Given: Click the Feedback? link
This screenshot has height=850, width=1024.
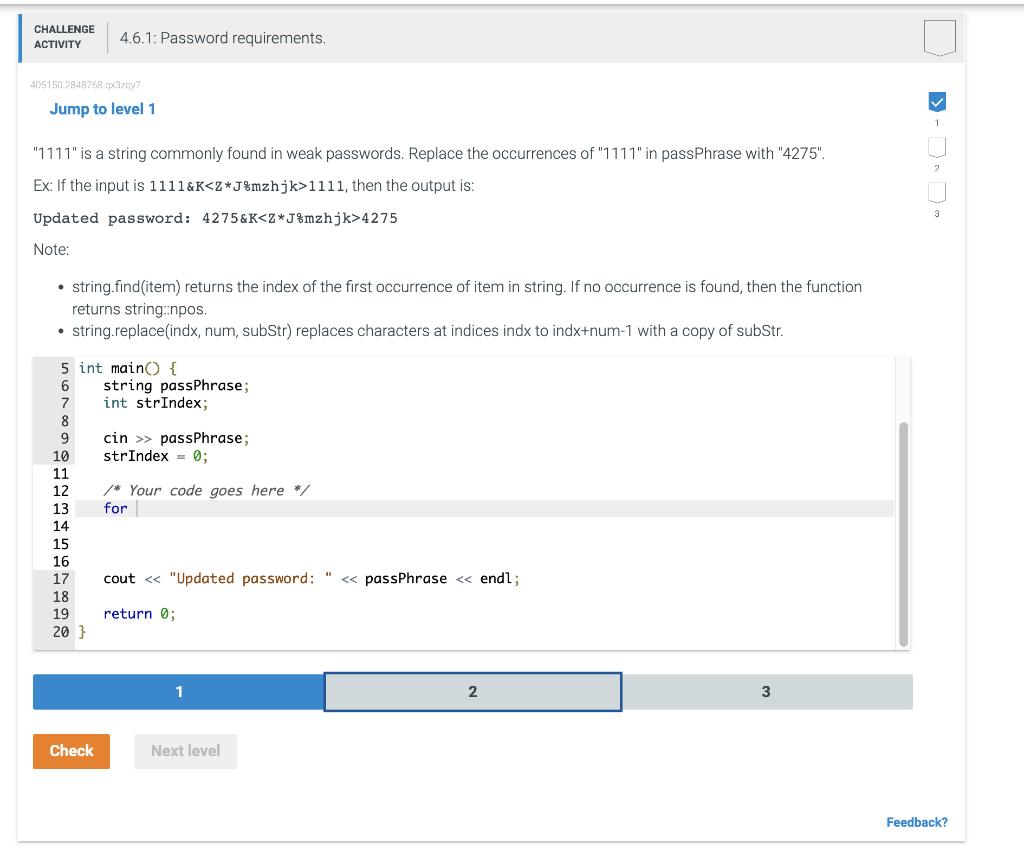Looking at the screenshot, I should point(916,821).
